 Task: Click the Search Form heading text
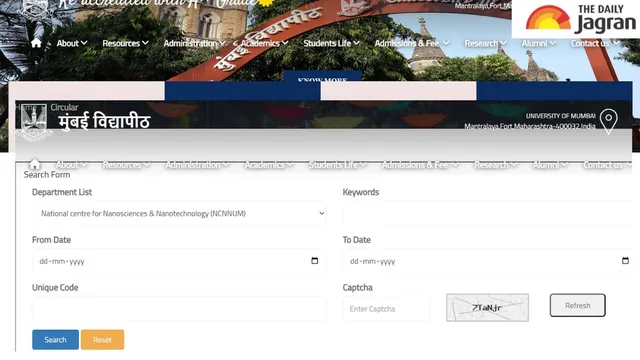point(47,175)
